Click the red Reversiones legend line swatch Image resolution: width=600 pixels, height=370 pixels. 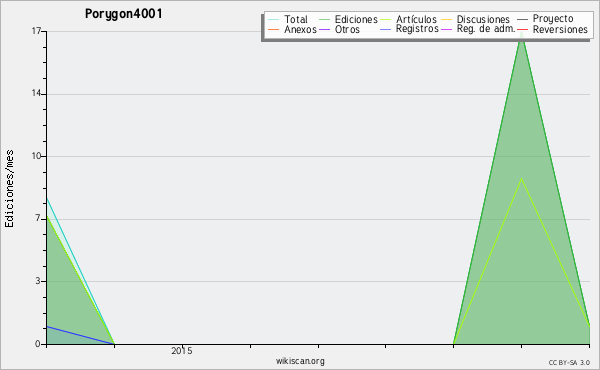coord(522,29)
